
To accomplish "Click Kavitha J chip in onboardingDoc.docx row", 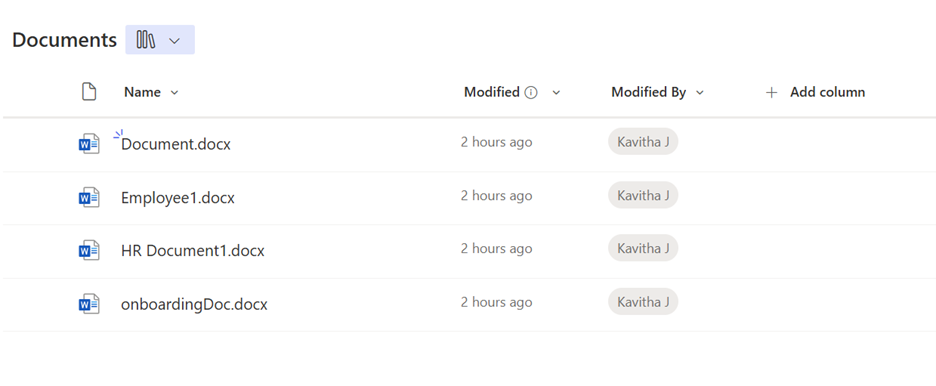I will [643, 301].
